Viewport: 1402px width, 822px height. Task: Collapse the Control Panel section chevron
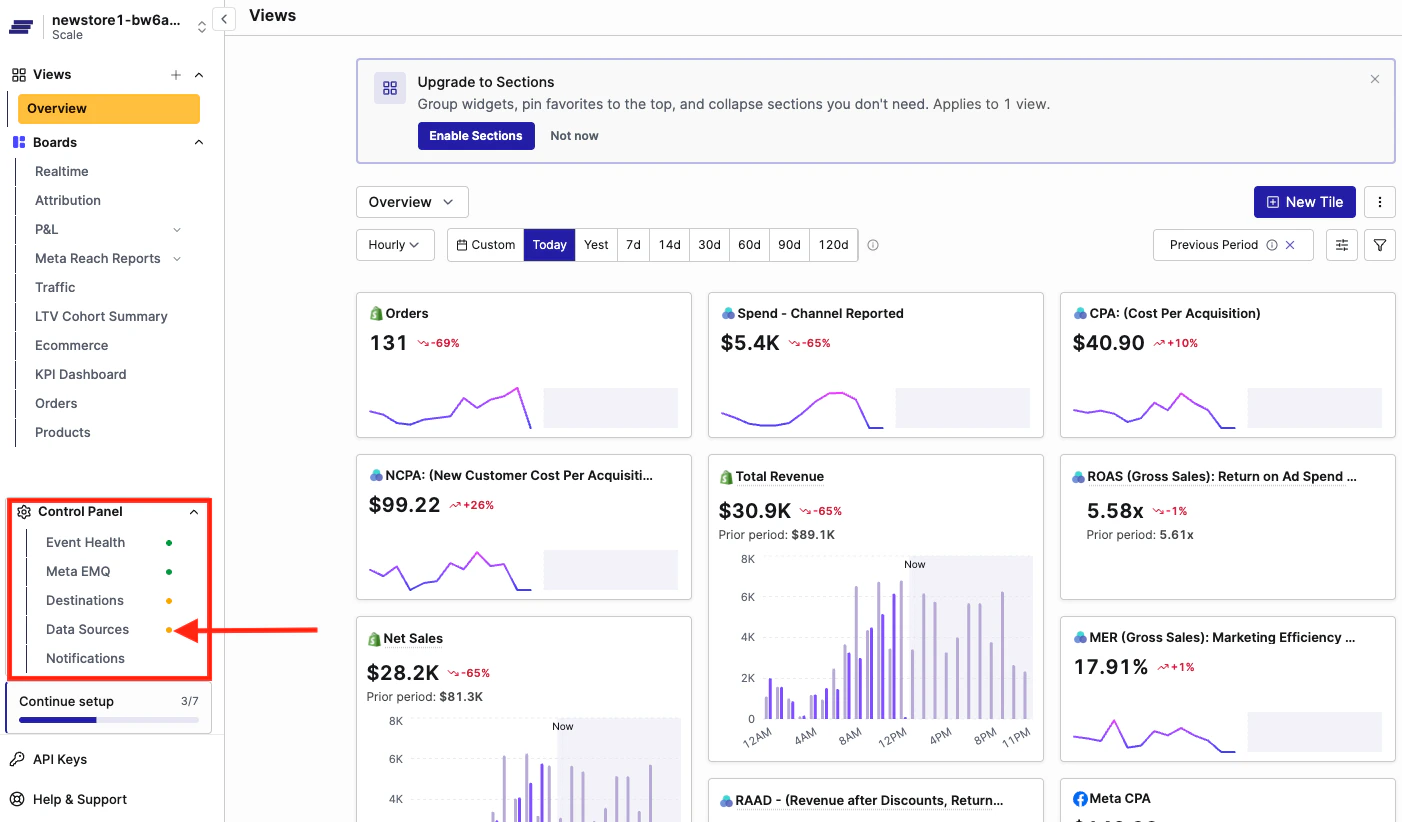point(194,512)
